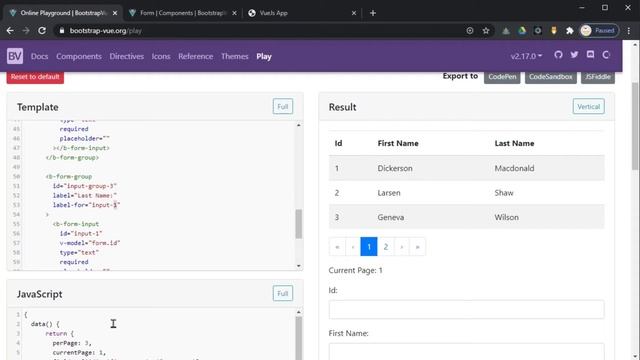Click the page vertical scrollbar
This screenshot has height=360, width=640.
635,127
